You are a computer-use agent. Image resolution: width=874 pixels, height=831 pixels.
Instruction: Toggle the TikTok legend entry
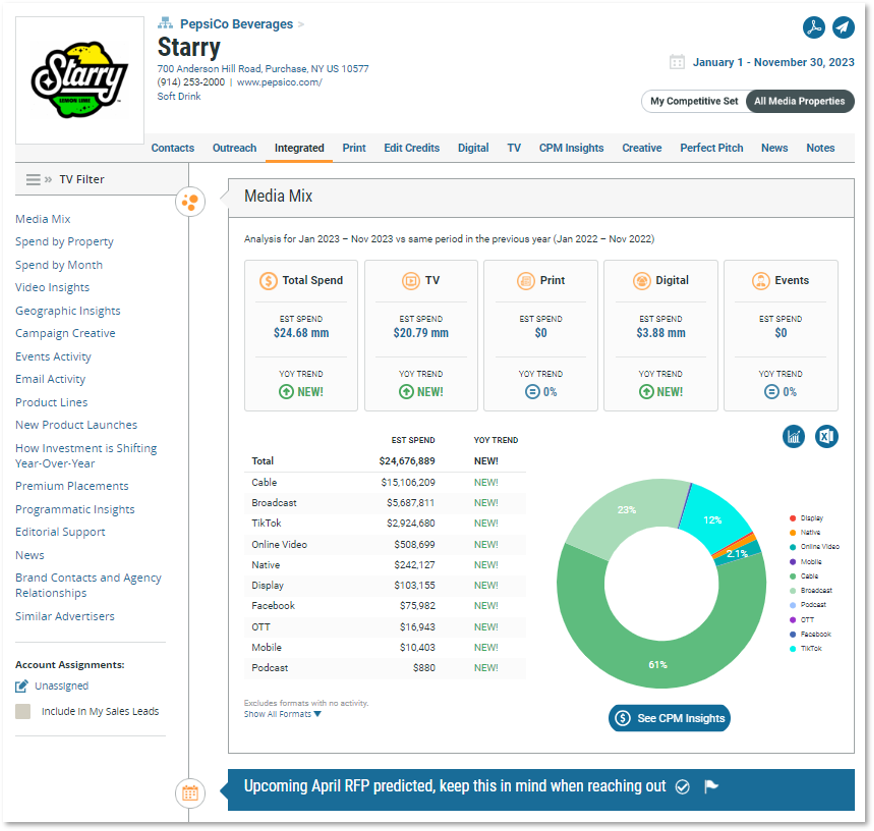(x=806, y=649)
